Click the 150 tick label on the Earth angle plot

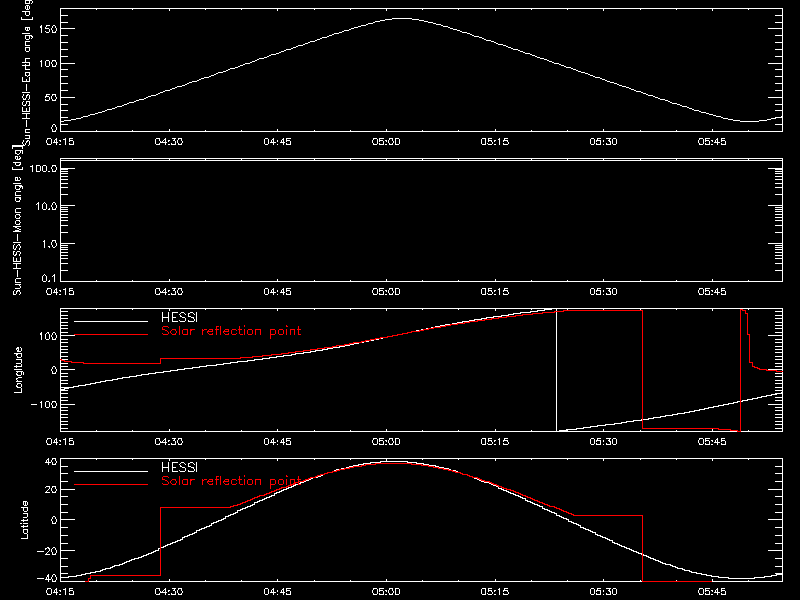coord(47,29)
